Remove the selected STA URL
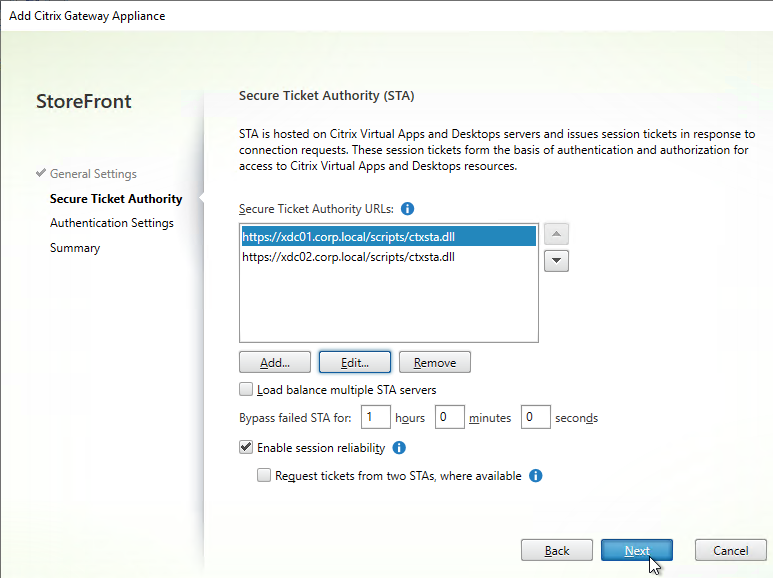The width and height of the screenshot is (773, 578). (435, 362)
